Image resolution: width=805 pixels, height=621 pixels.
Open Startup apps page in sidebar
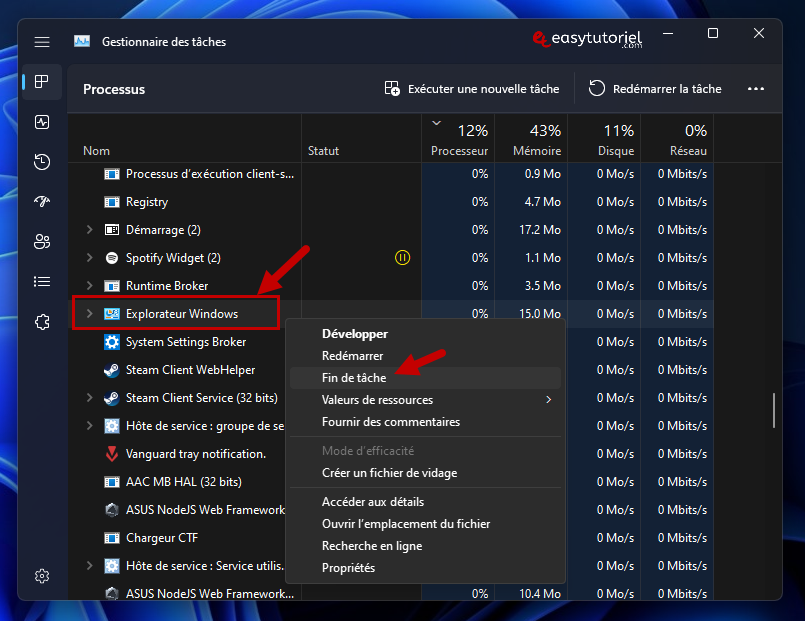(42, 201)
